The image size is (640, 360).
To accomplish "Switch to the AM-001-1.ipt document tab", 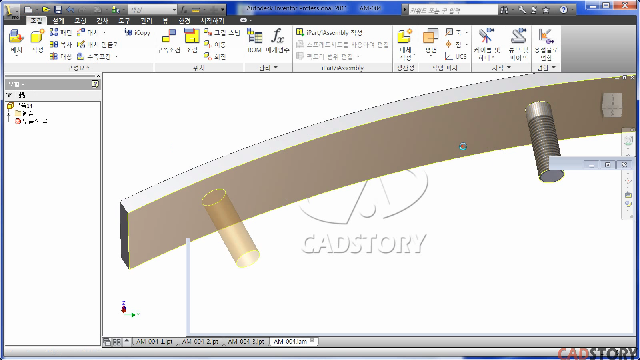I will (154, 342).
